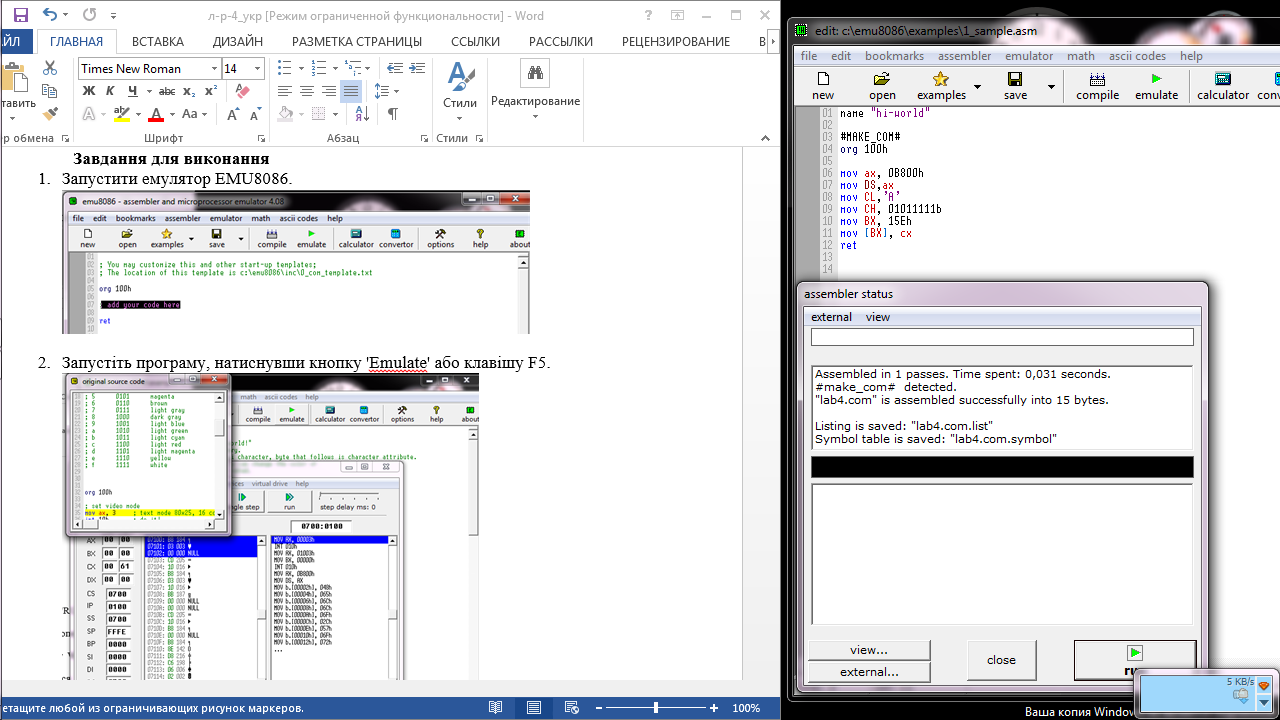
Task: Click the empty text field in assembler status
Action: pyautogui.click(x=1002, y=338)
